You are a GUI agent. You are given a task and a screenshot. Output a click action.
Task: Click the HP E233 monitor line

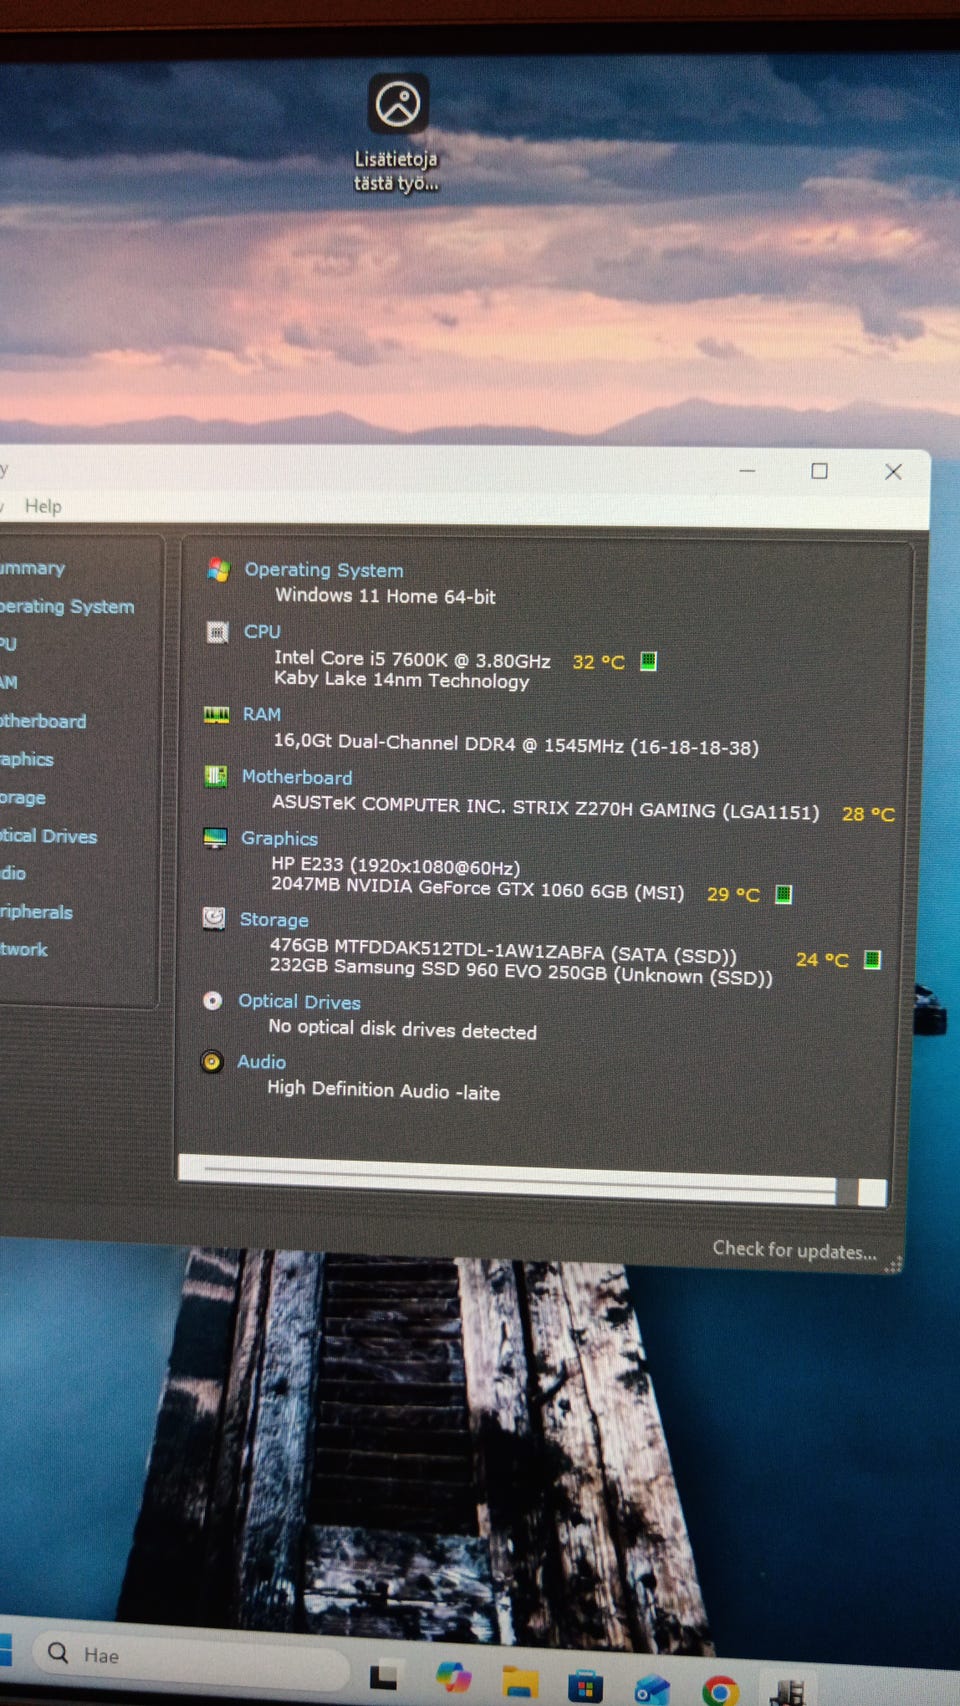click(395, 866)
